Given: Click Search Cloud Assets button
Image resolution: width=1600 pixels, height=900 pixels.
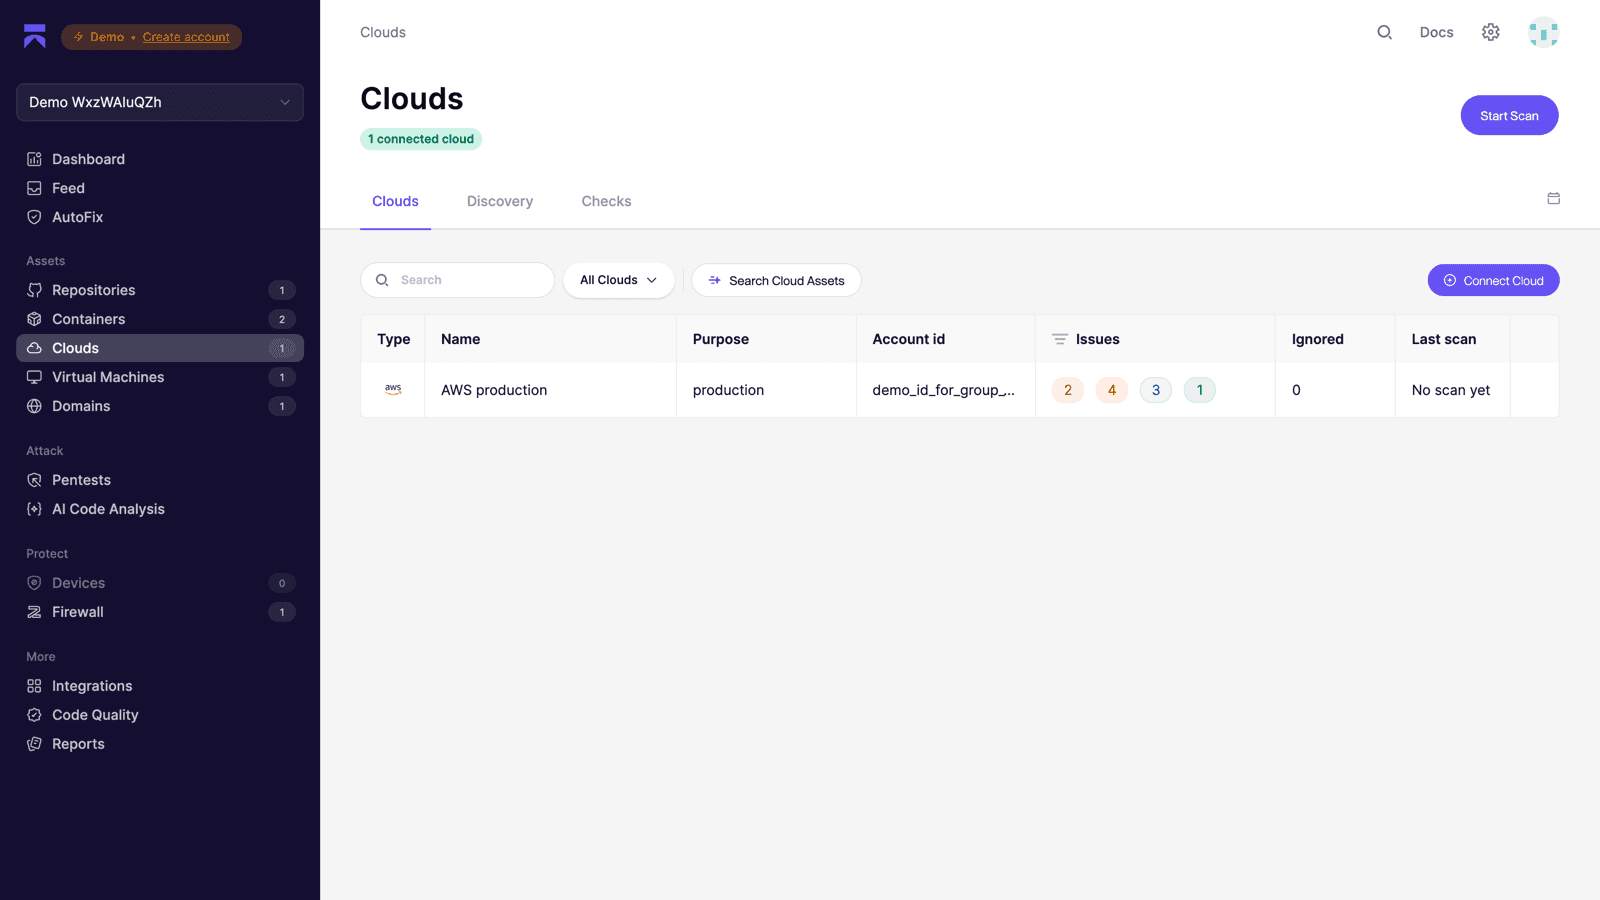Looking at the screenshot, I should click(776, 280).
